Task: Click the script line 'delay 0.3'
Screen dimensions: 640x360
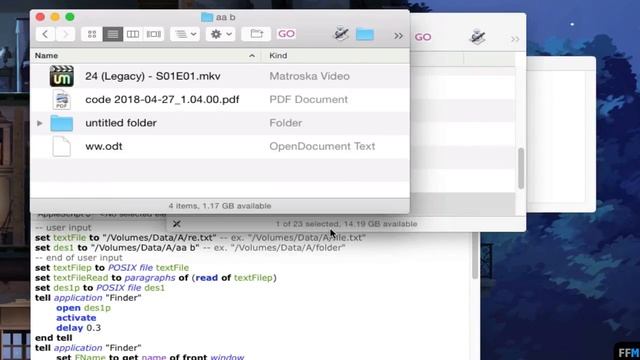Action: tap(78, 328)
